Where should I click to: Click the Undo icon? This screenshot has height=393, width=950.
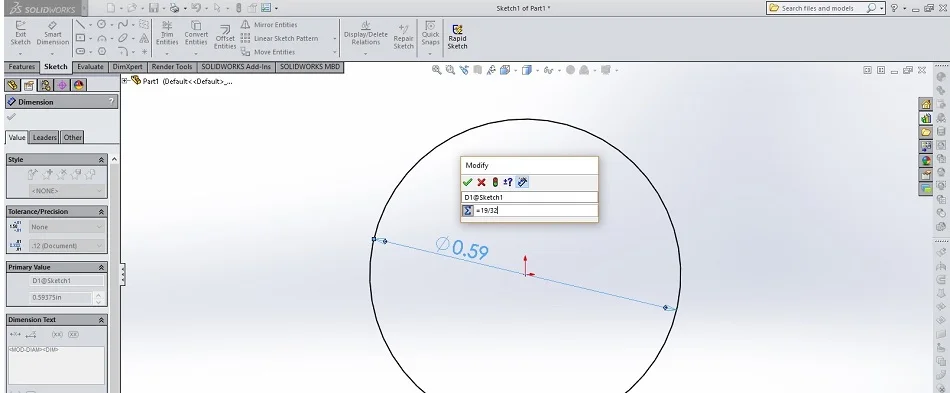195,8
